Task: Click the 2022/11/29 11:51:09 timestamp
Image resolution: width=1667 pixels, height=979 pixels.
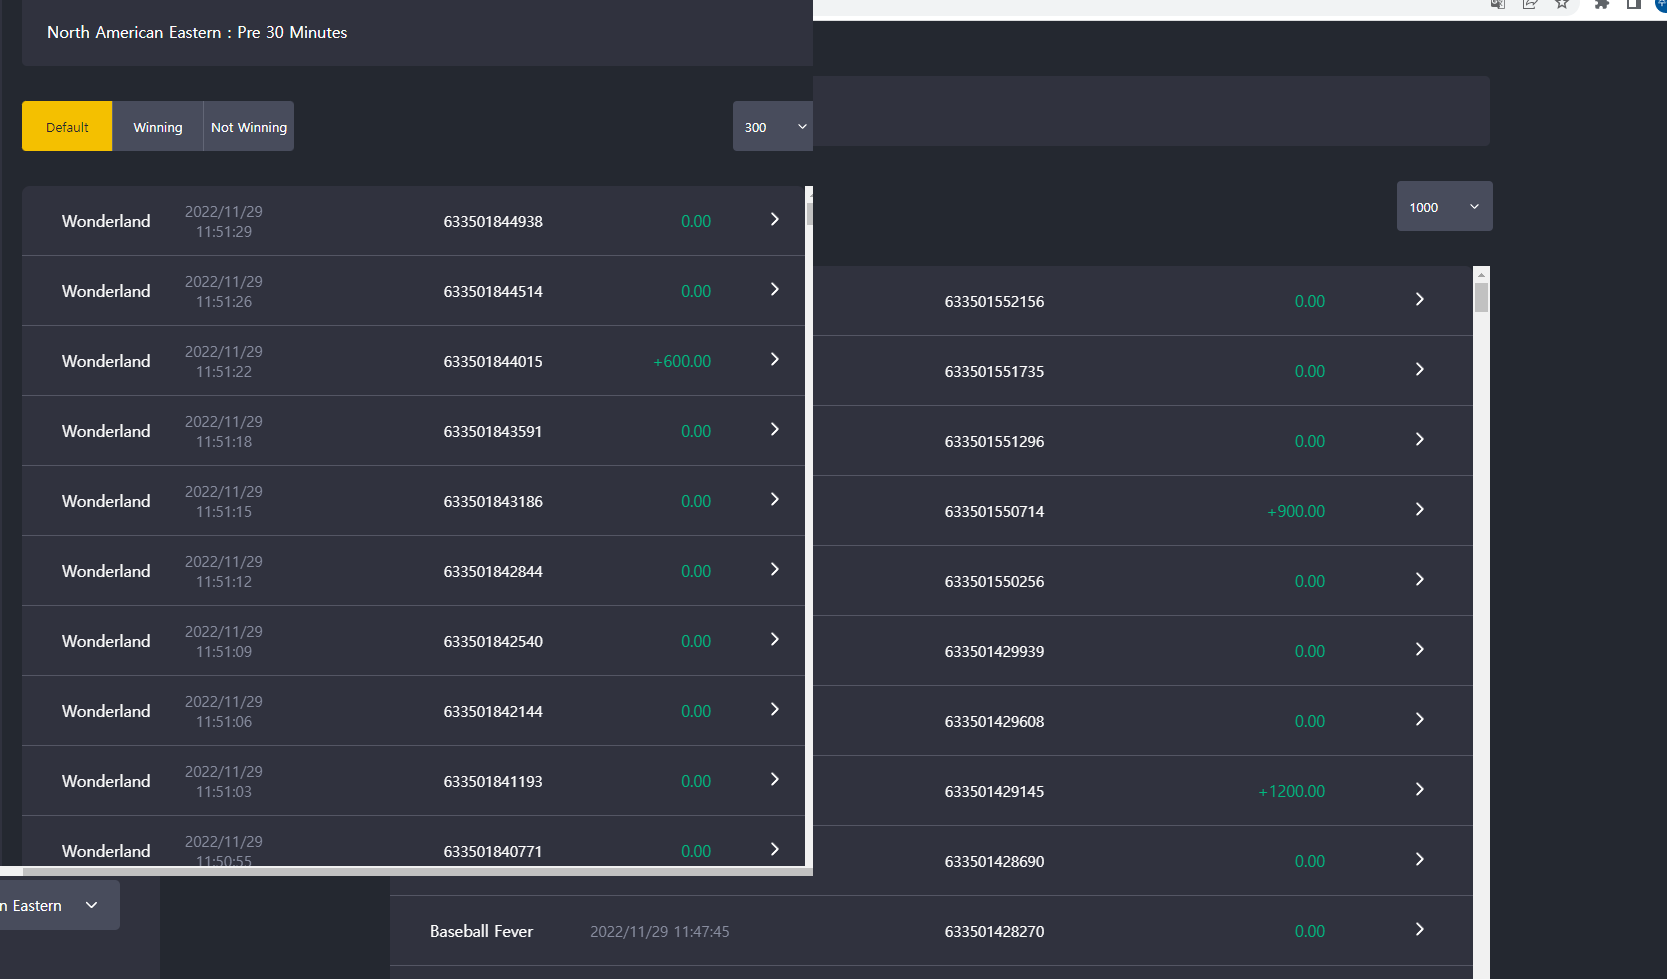Action: [x=224, y=641]
